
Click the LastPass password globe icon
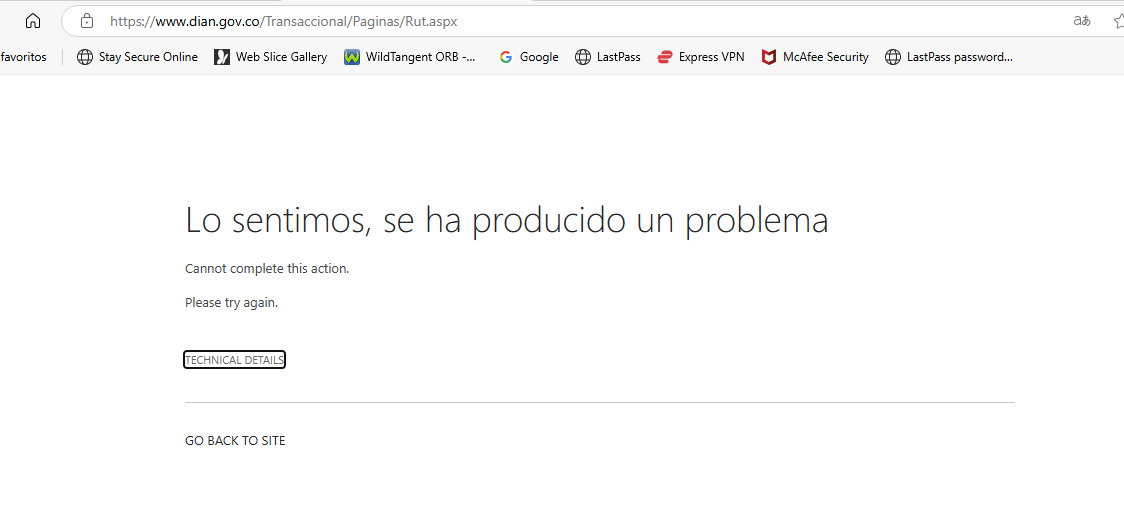coord(892,57)
